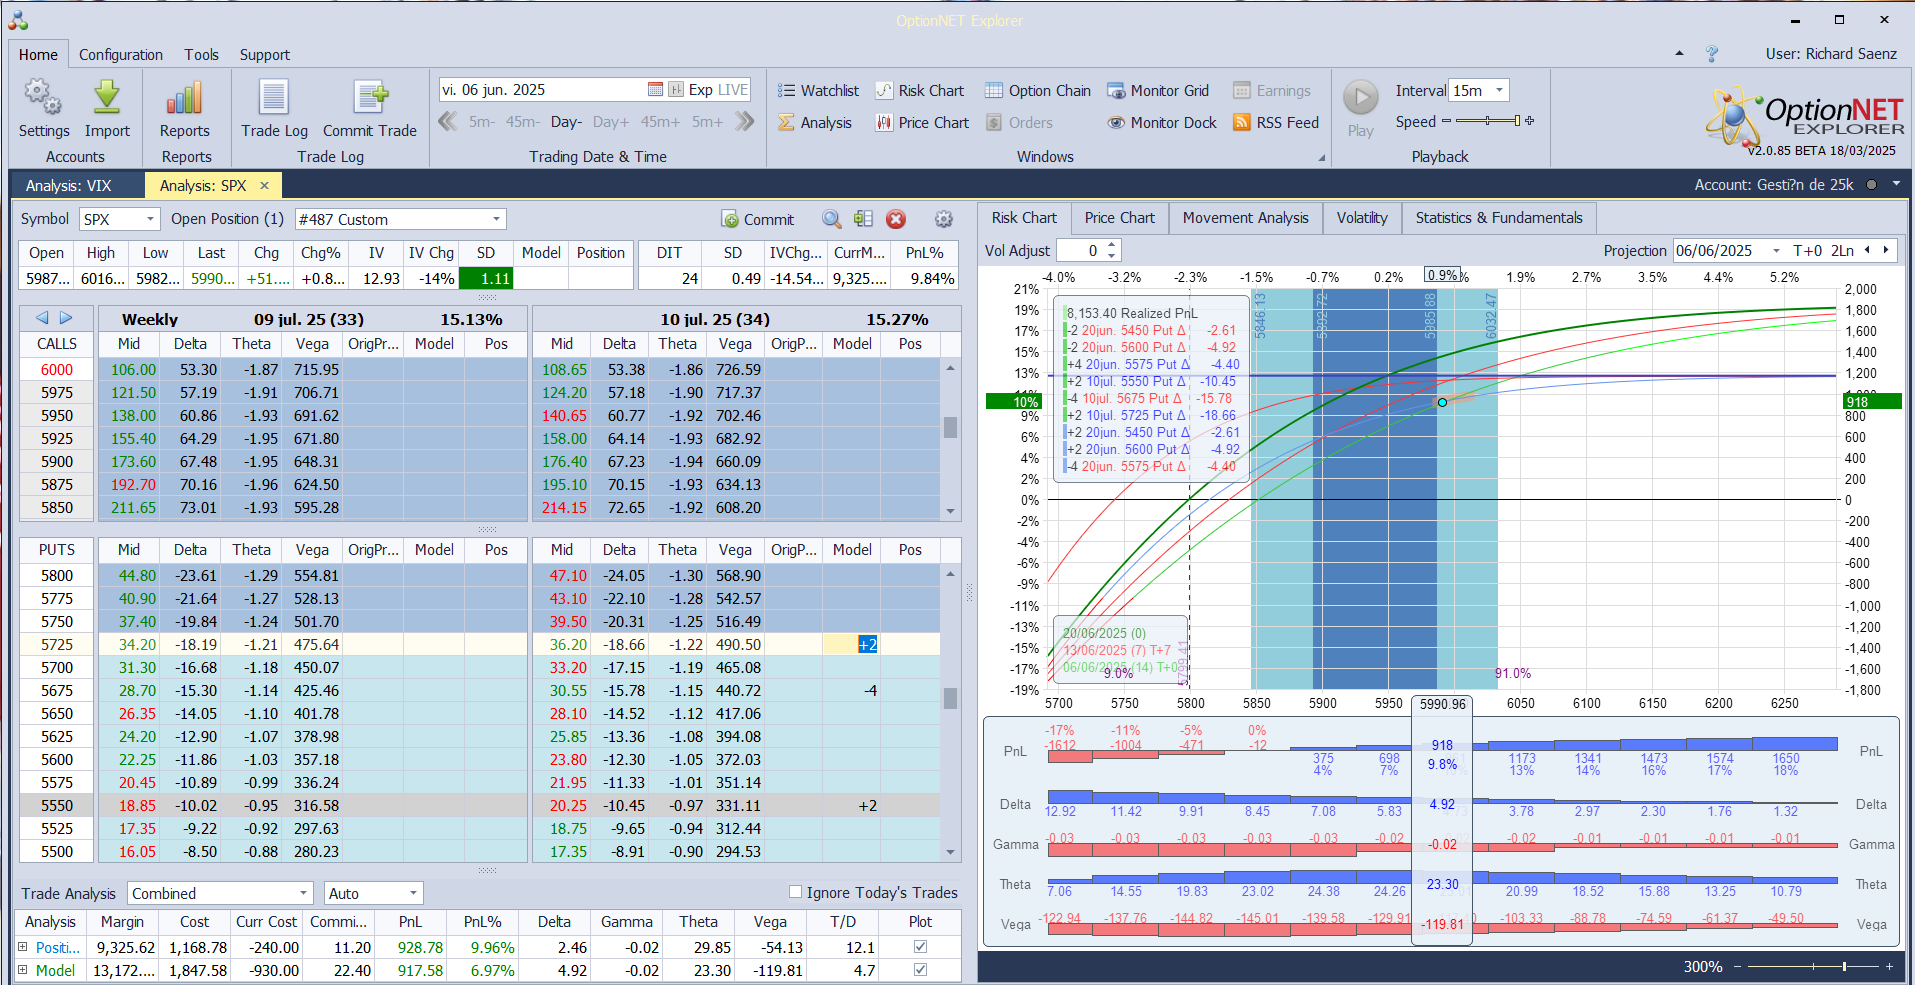Open analysis settings gear icon
Image resolution: width=1915 pixels, height=985 pixels.
pyautogui.click(x=943, y=219)
